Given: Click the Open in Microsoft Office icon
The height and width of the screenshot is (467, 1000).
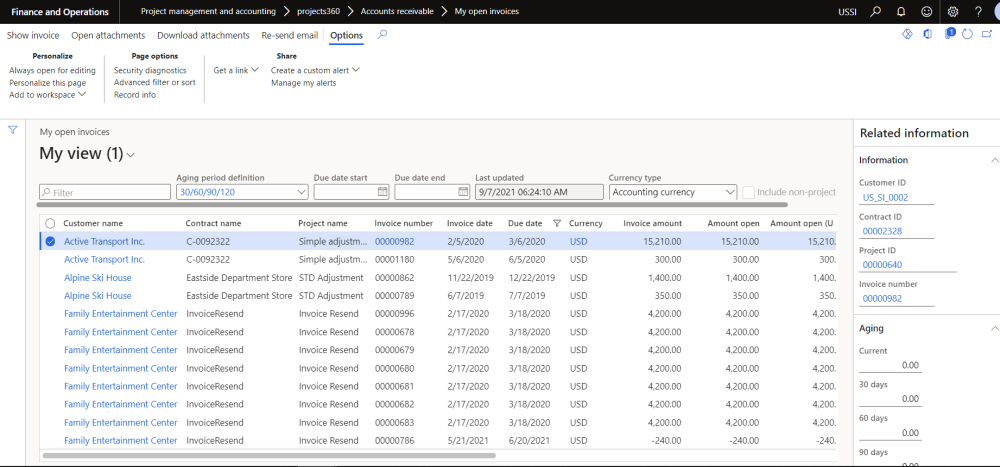Looking at the screenshot, I should click(928, 35).
